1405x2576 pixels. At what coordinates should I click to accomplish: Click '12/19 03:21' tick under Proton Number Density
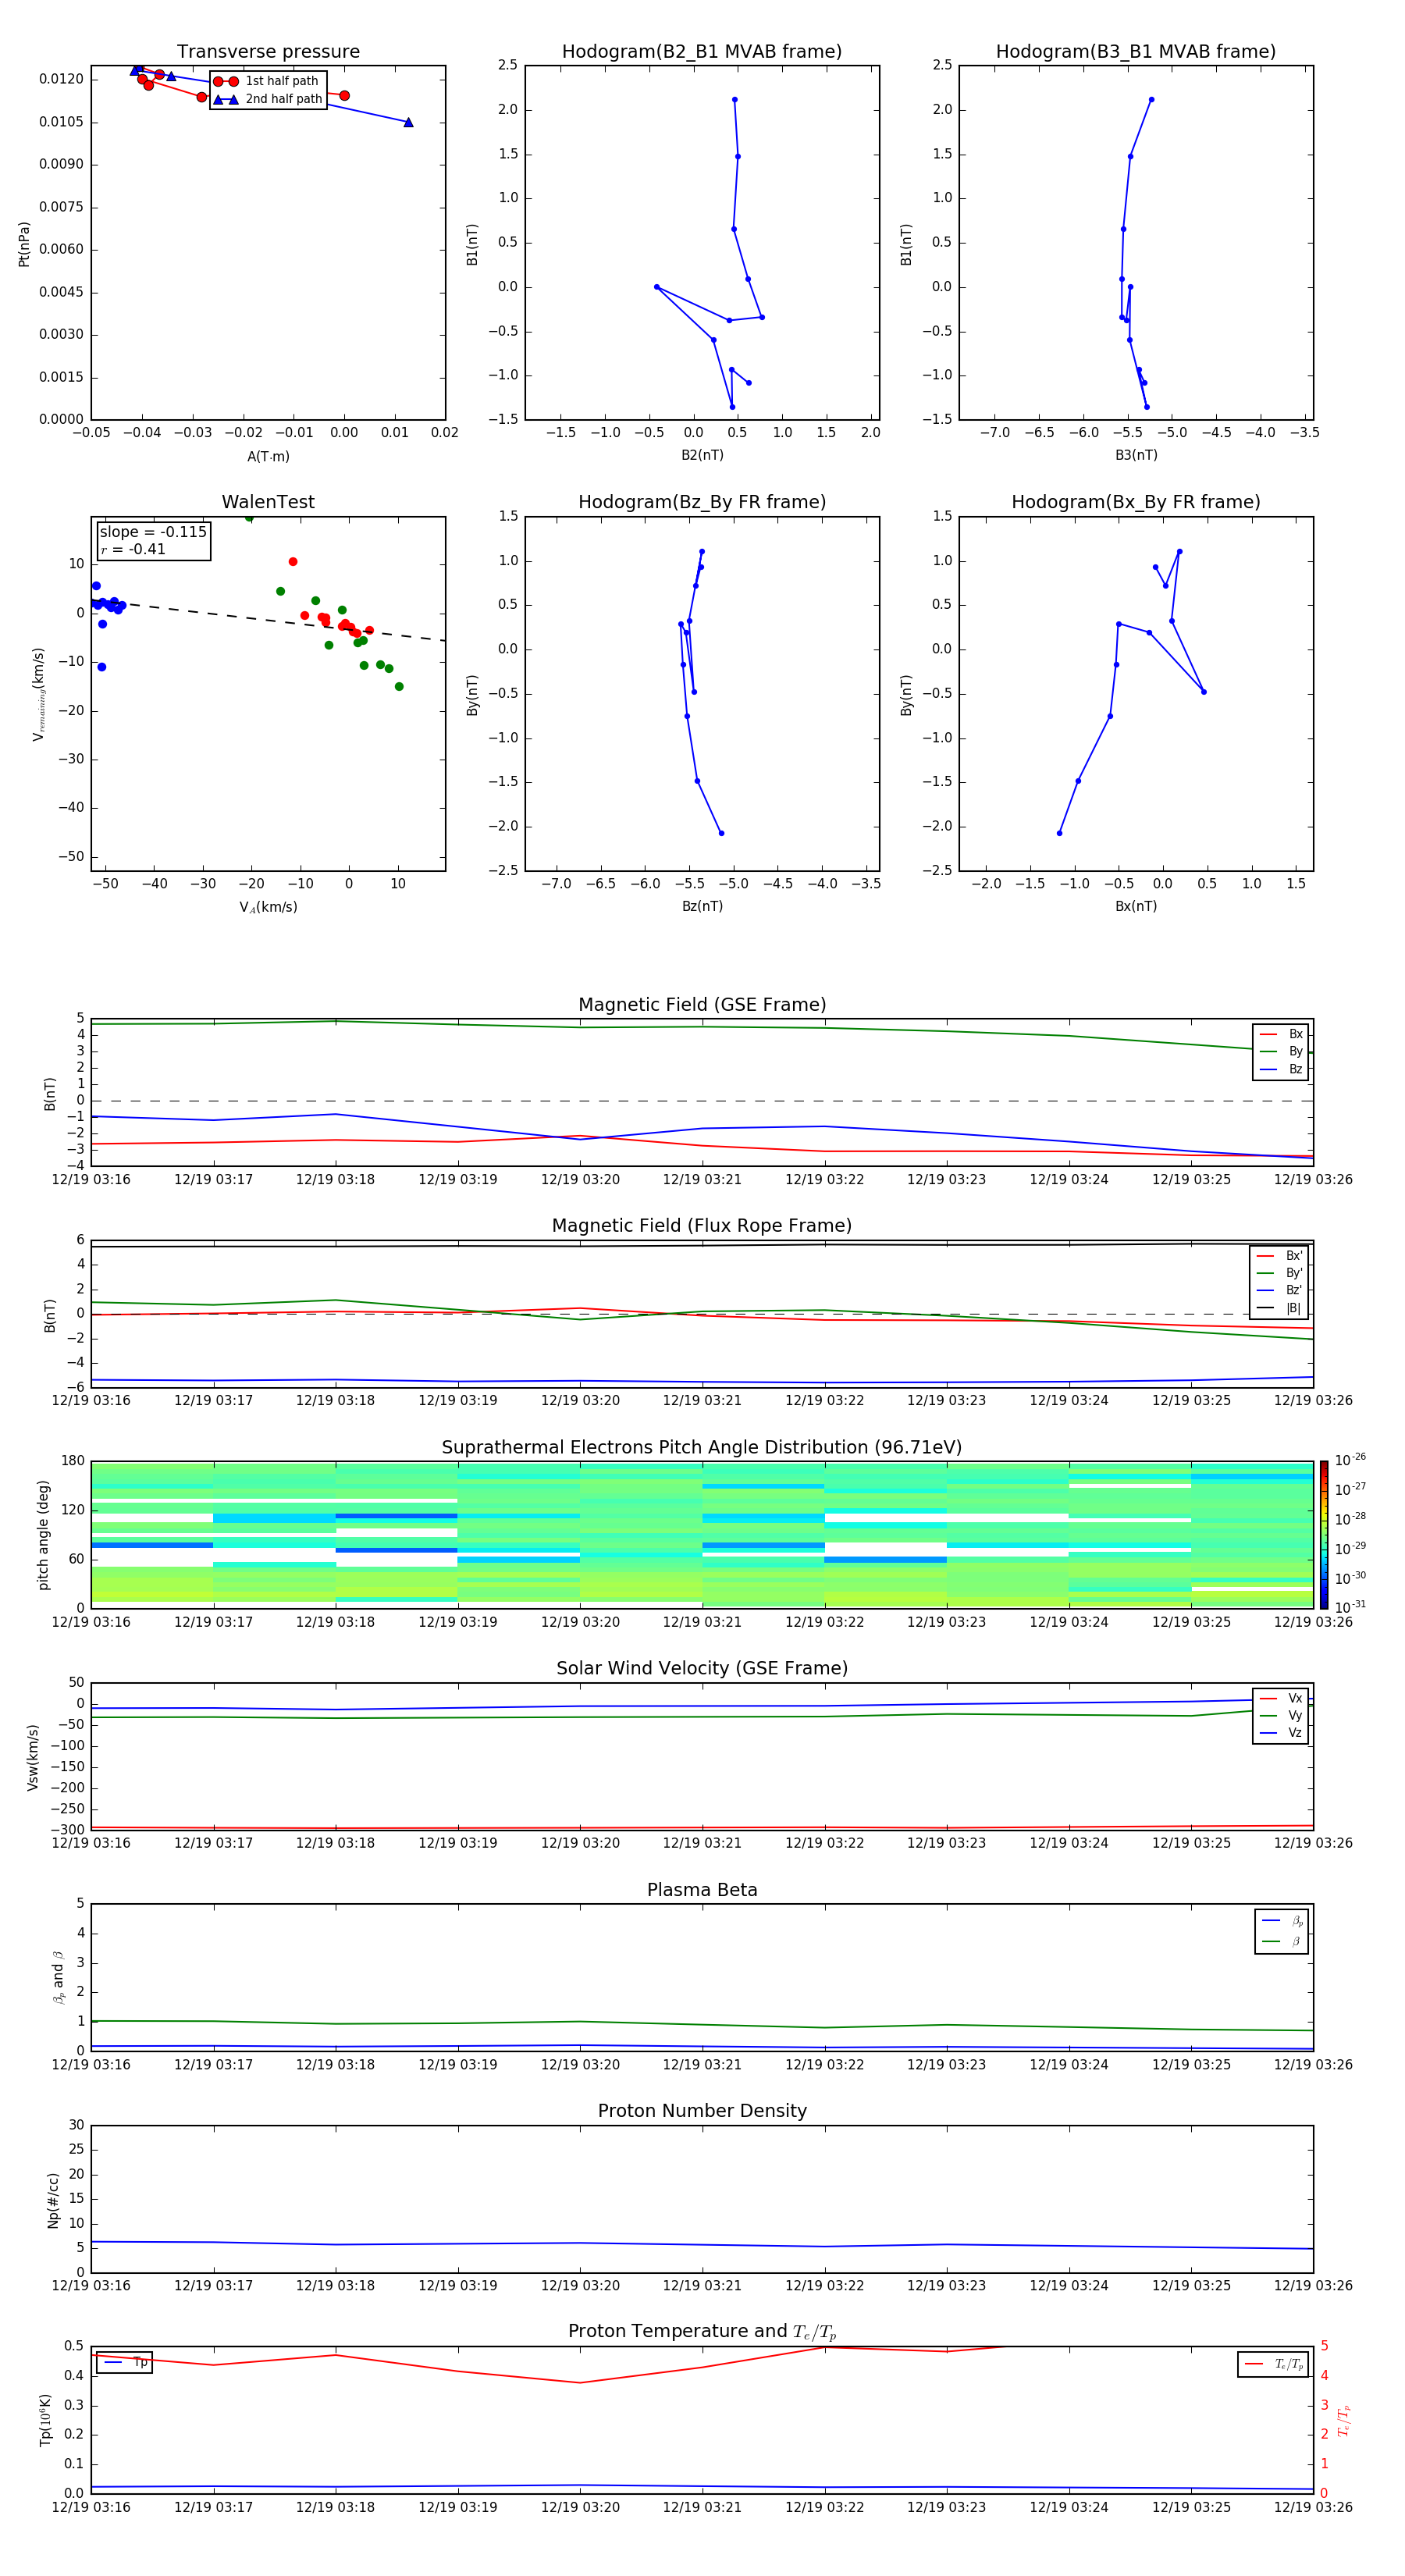(702, 2286)
